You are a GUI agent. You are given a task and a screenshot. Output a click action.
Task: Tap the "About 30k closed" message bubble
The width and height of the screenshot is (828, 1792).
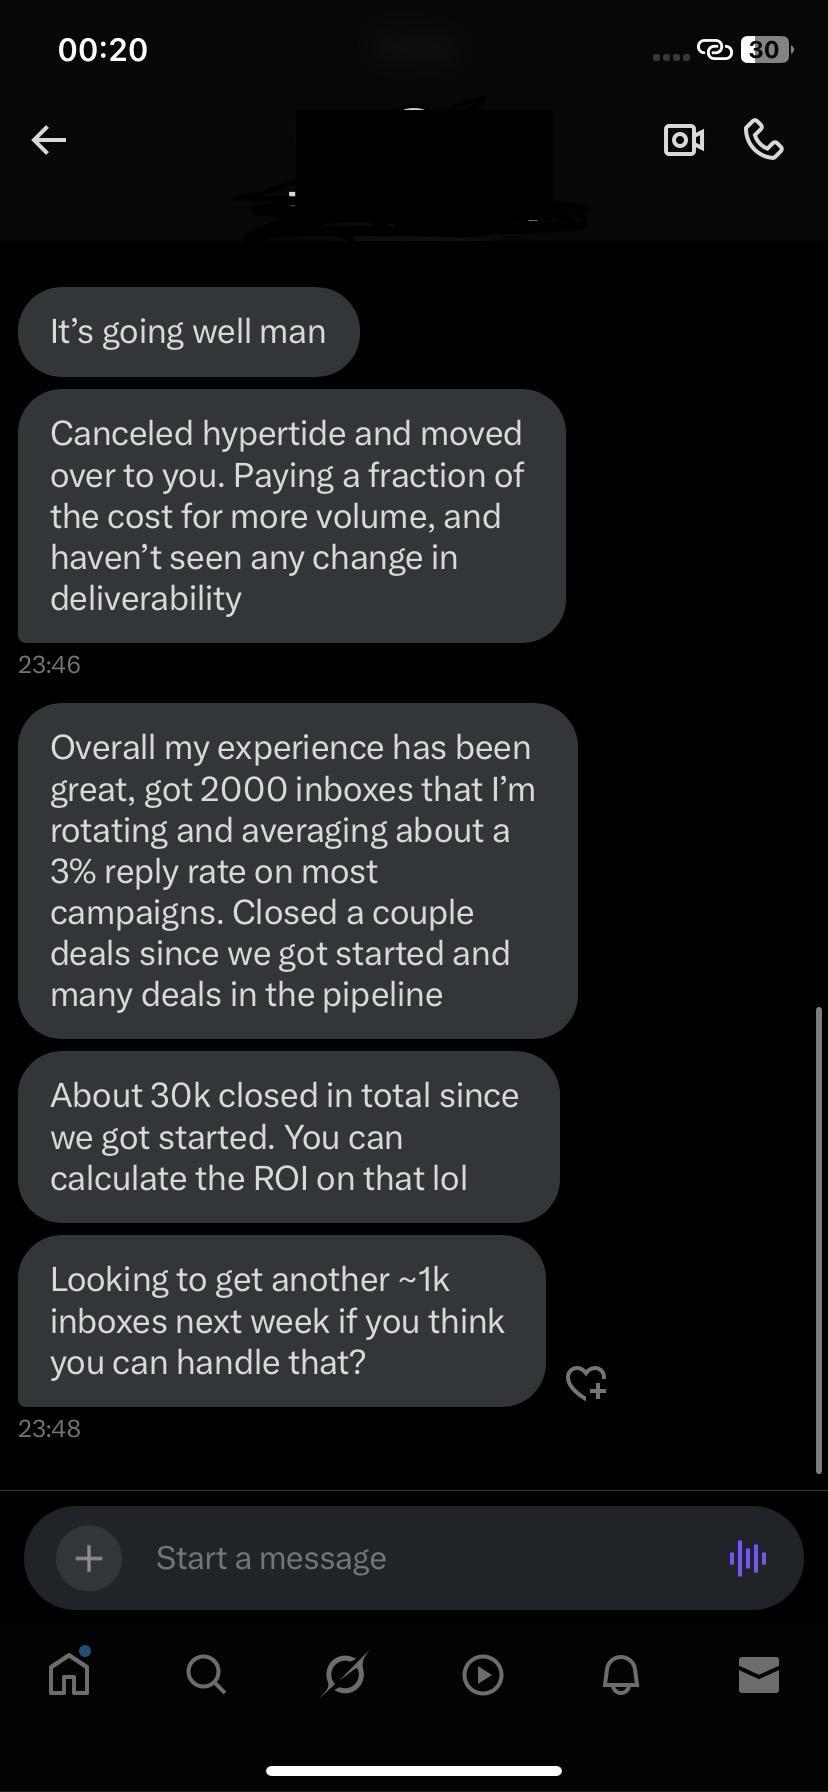click(288, 1137)
